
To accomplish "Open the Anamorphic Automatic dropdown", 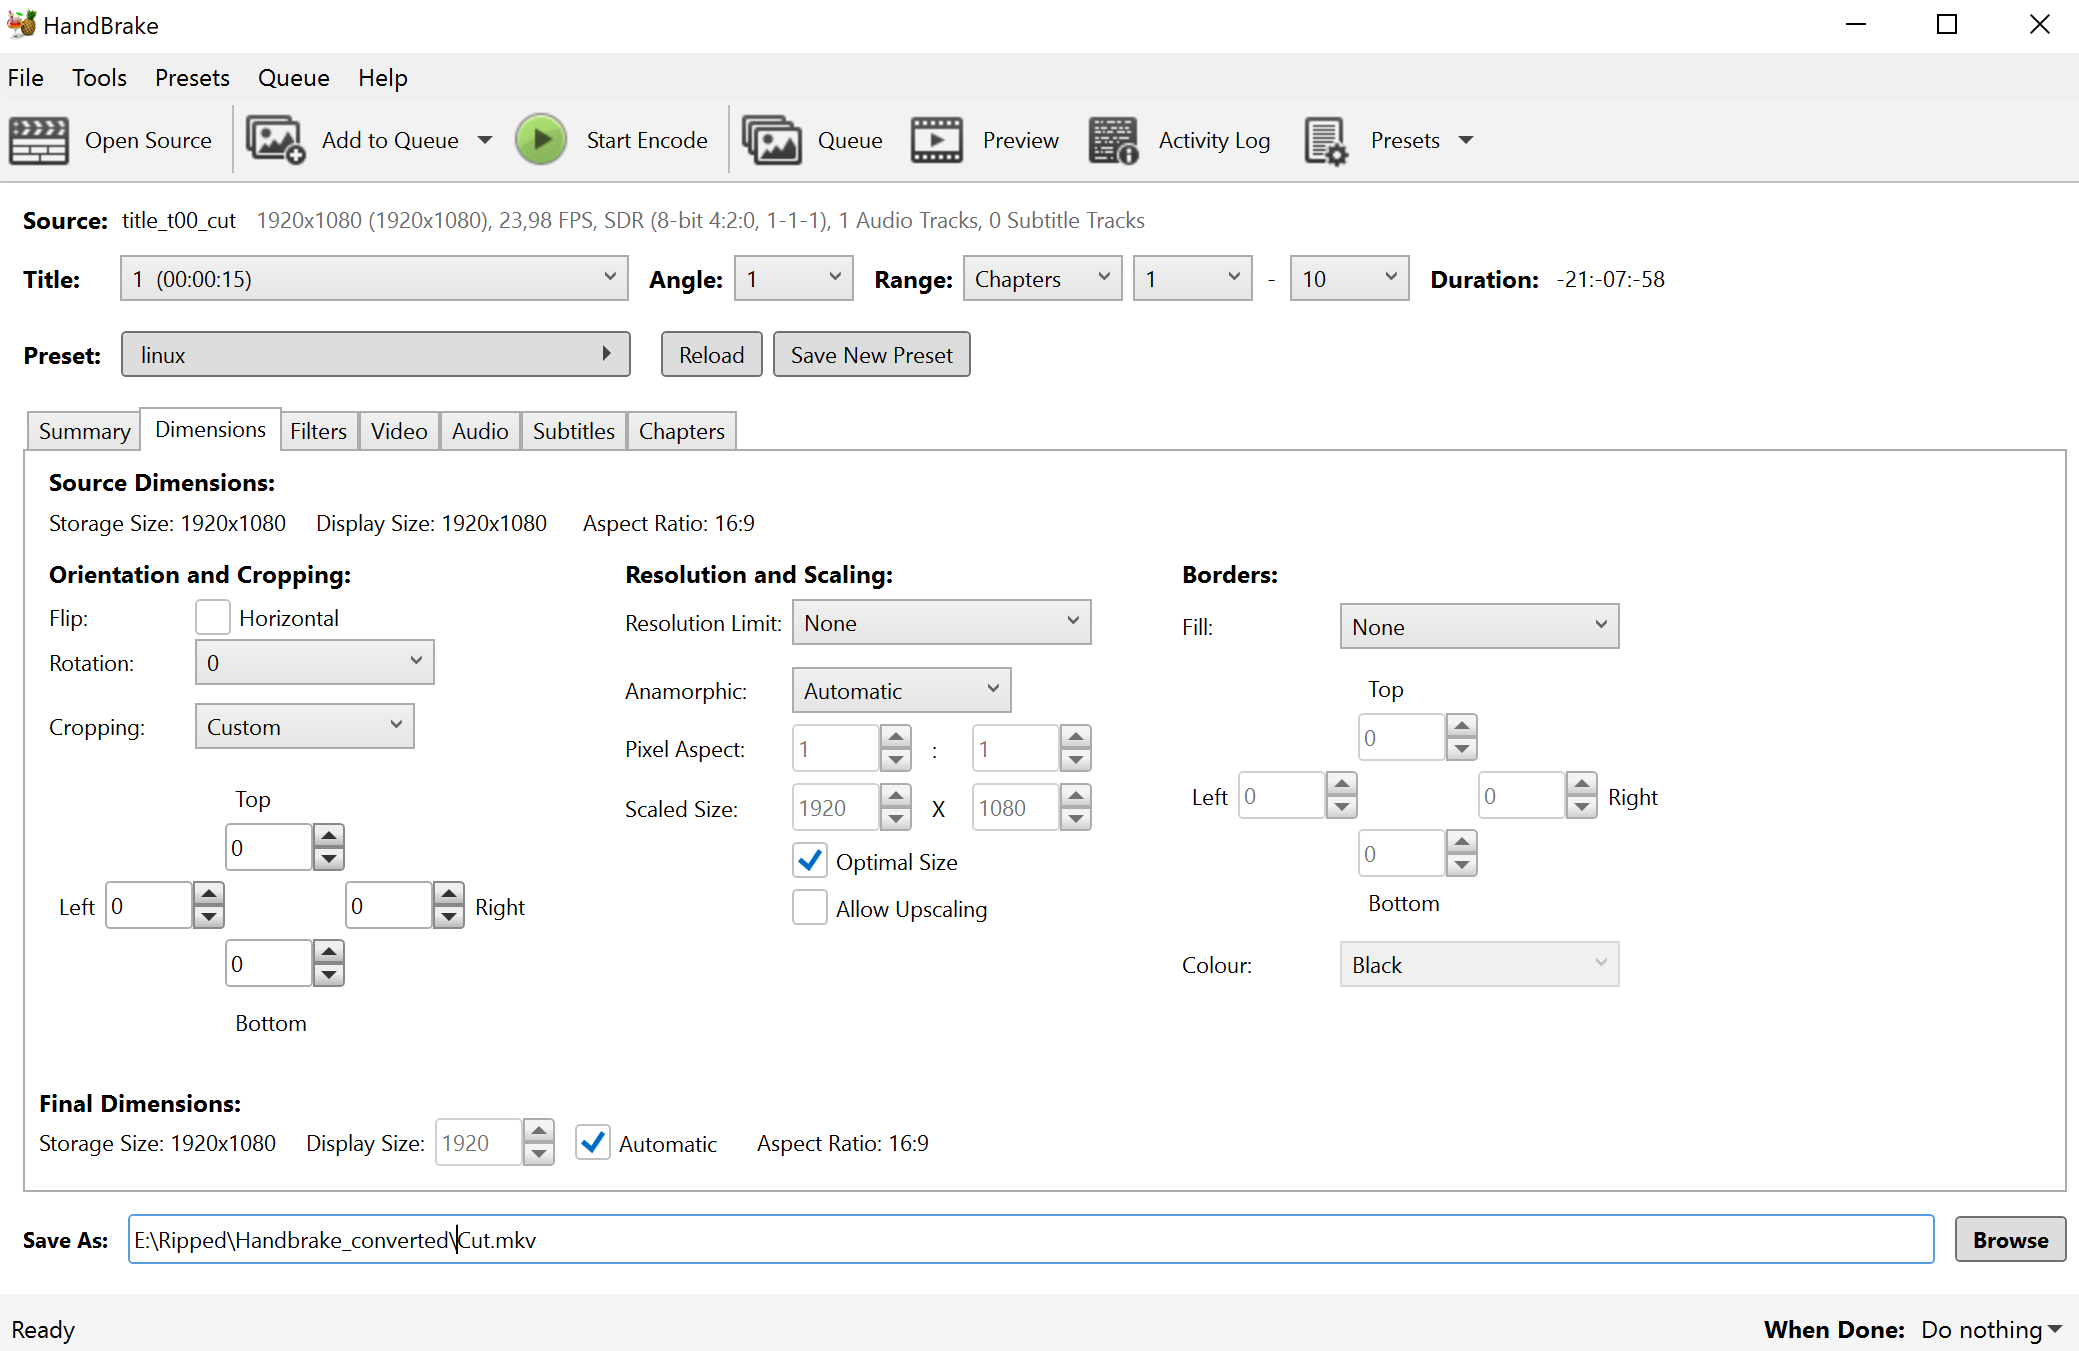I will pyautogui.click(x=901, y=691).
